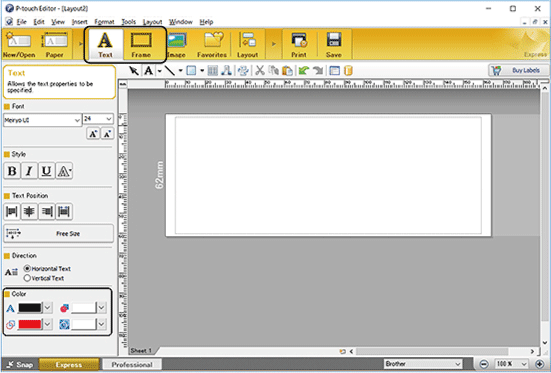Open the Brother printer dropdown
551x373 pixels.
click(423, 364)
